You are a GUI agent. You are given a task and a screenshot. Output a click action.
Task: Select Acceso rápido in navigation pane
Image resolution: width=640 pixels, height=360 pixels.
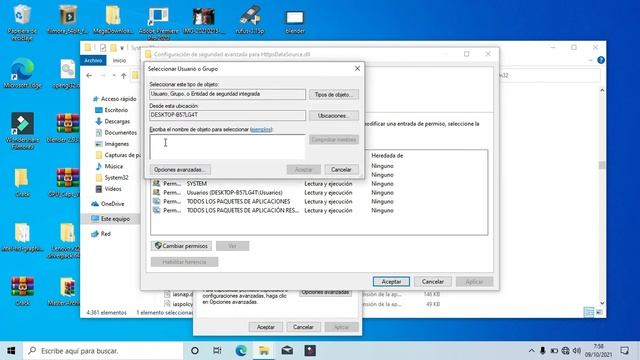coord(114,99)
